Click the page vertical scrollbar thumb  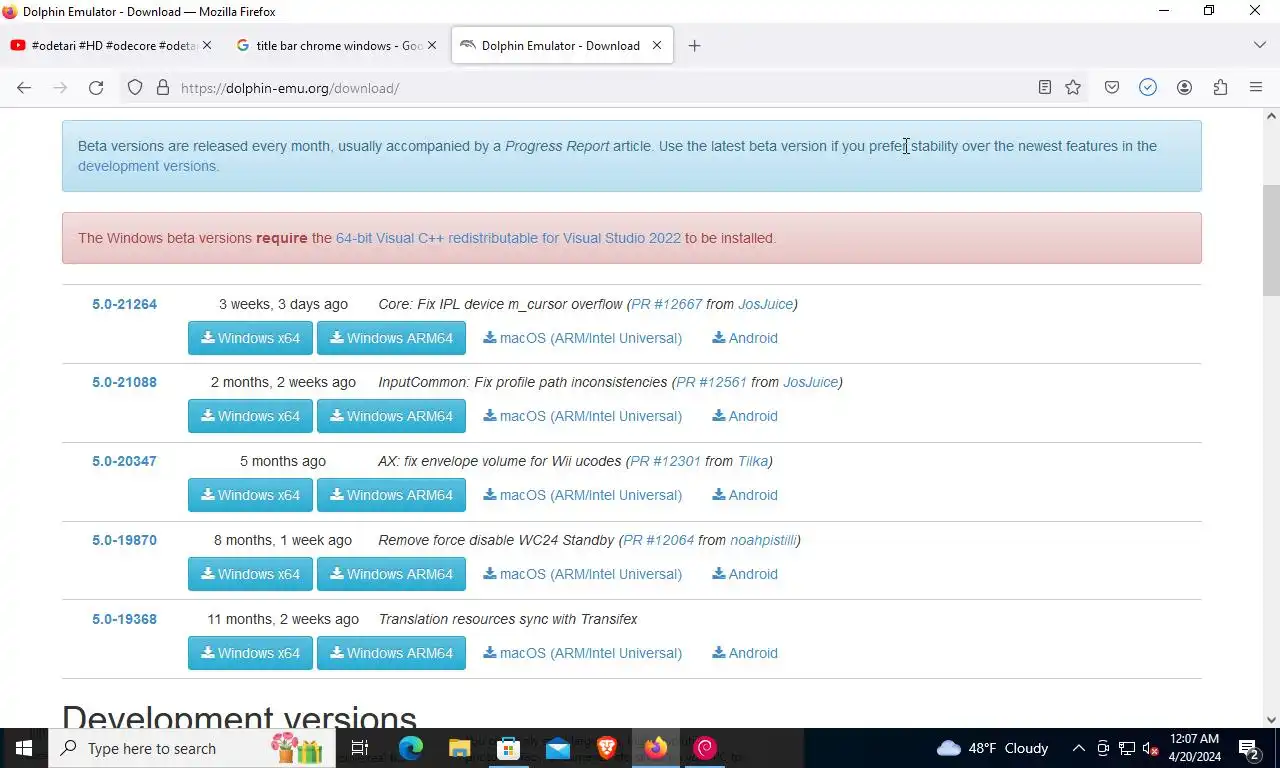tap(1271, 240)
